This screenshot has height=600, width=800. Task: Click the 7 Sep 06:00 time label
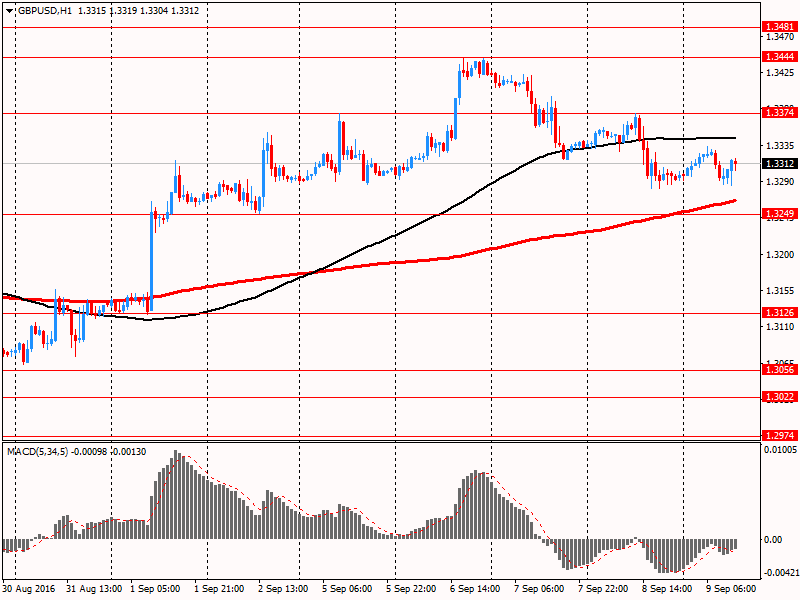pos(539,589)
